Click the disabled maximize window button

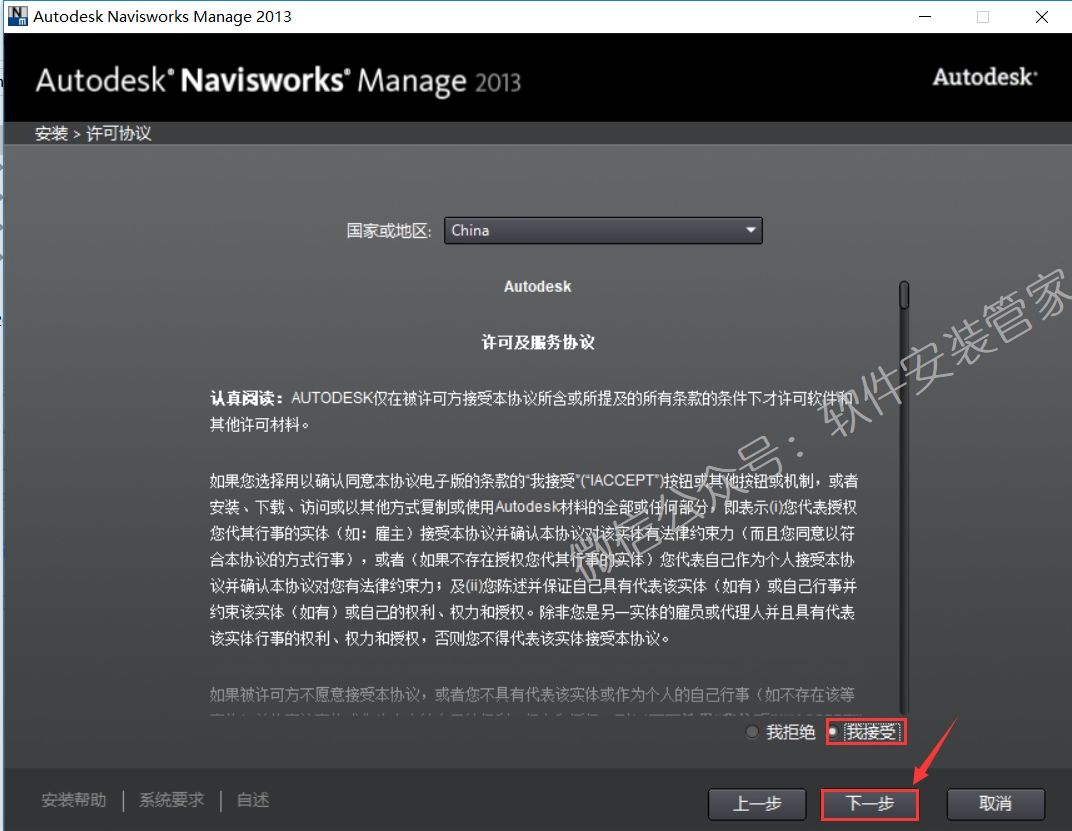coord(983,17)
